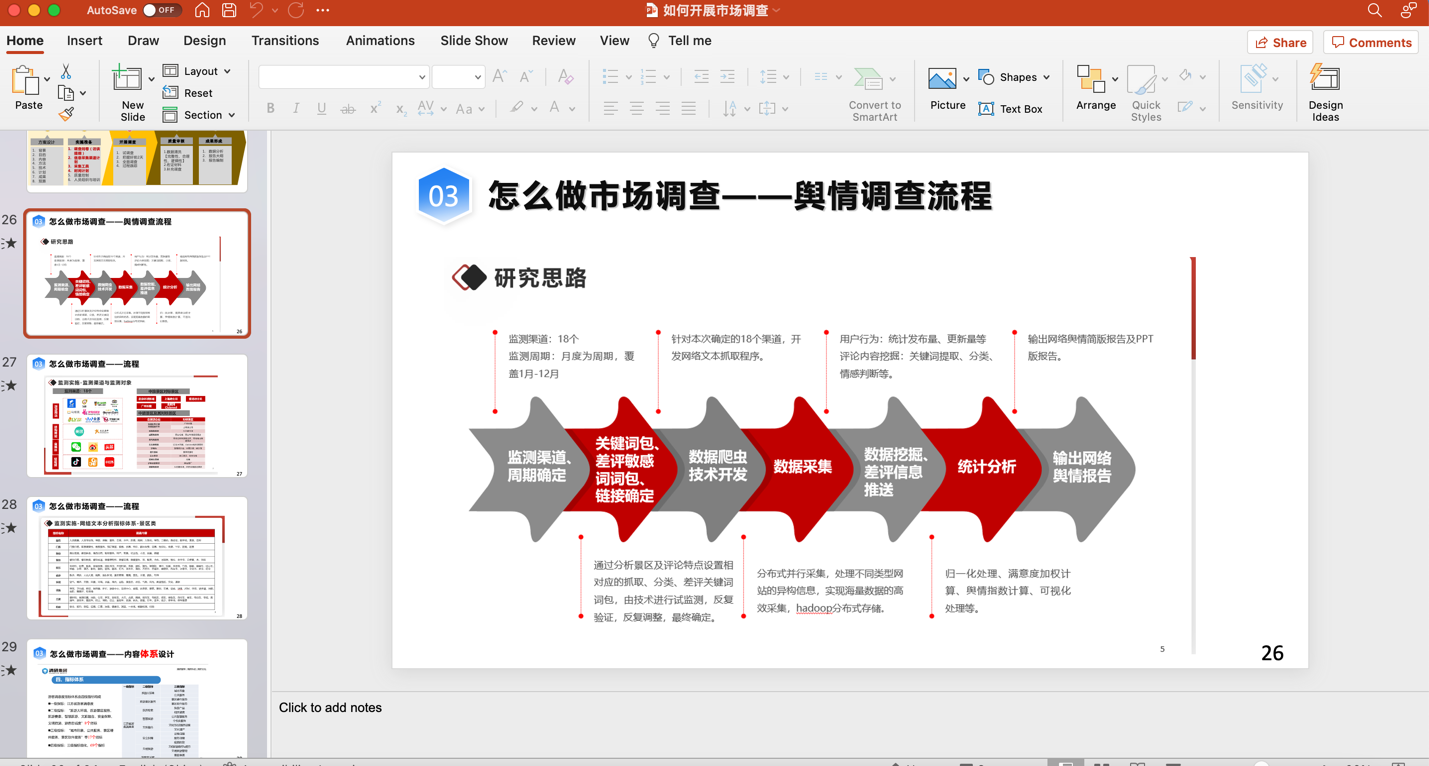Open the Slide Show tab
Image resolution: width=1429 pixels, height=766 pixels.
coord(474,41)
